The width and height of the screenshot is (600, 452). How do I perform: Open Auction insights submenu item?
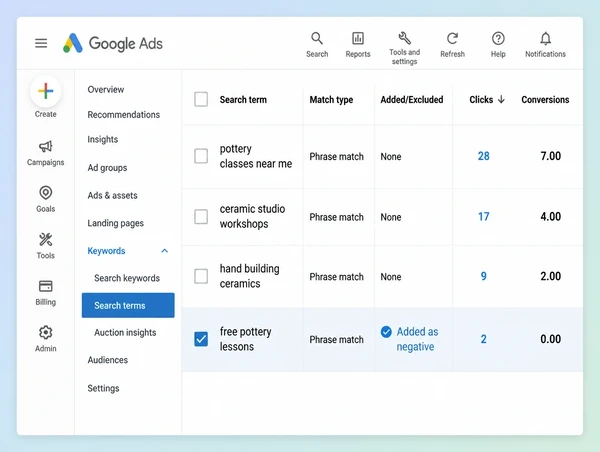pyautogui.click(x=125, y=333)
